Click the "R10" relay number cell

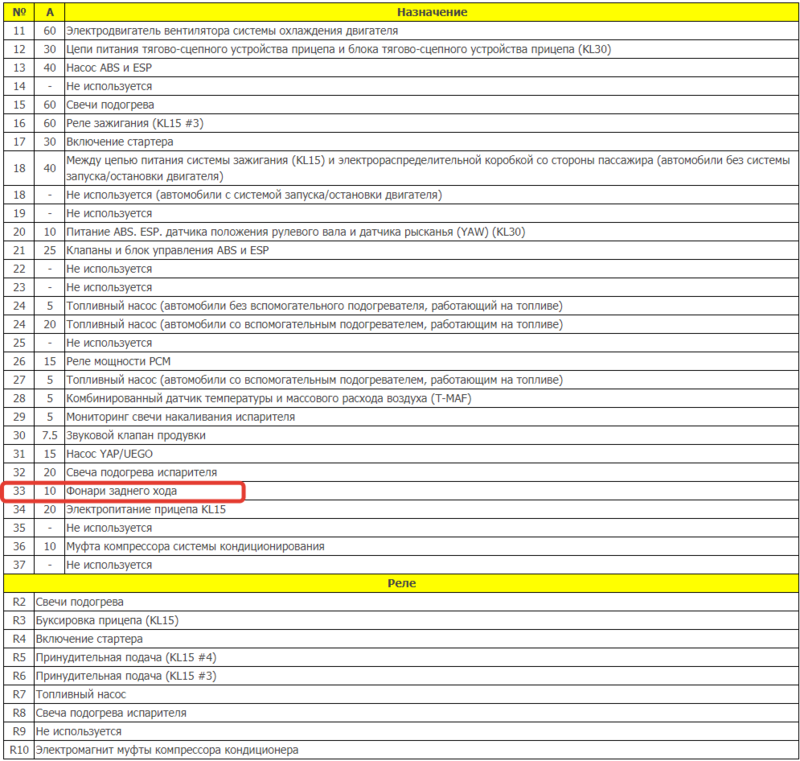(18, 749)
